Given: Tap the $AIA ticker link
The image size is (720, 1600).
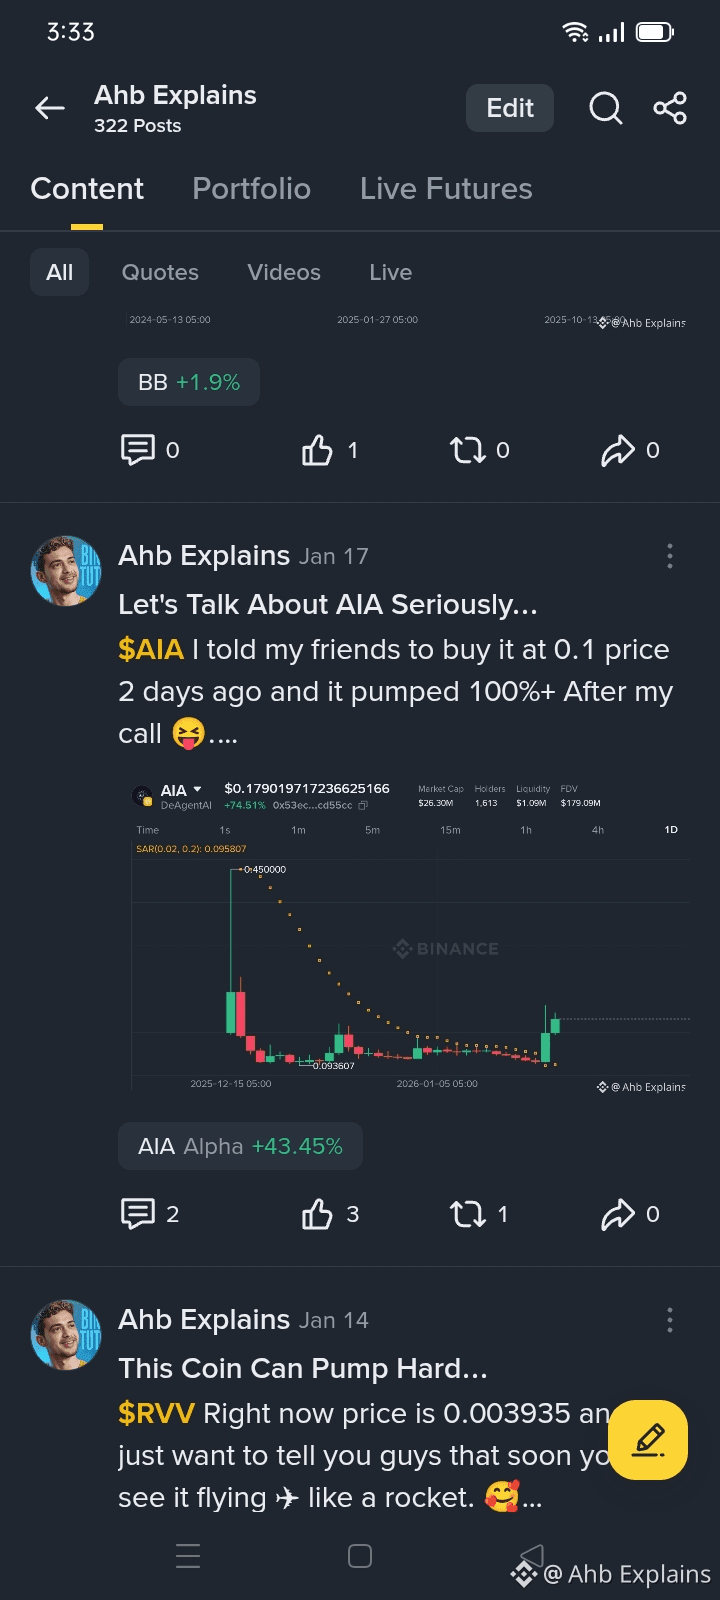Looking at the screenshot, I should pyautogui.click(x=151, y=650).
